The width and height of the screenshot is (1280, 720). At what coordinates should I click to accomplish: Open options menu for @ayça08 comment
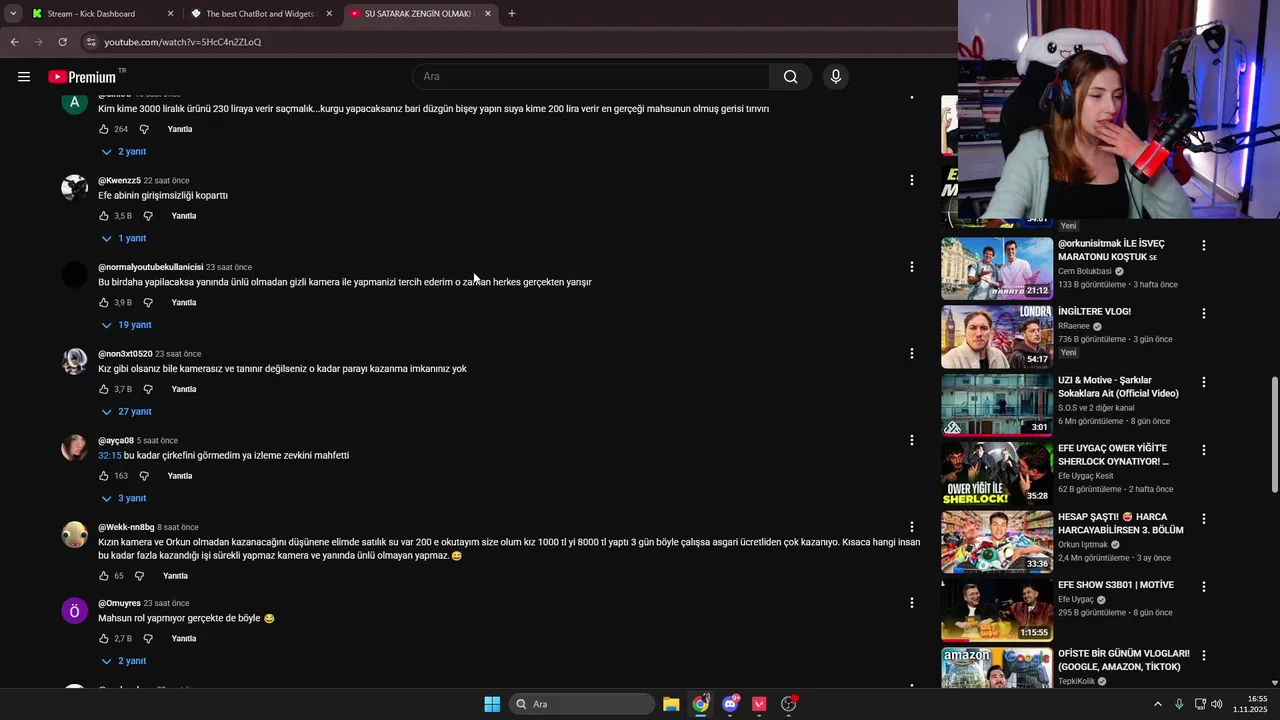[x=911, y=440]
